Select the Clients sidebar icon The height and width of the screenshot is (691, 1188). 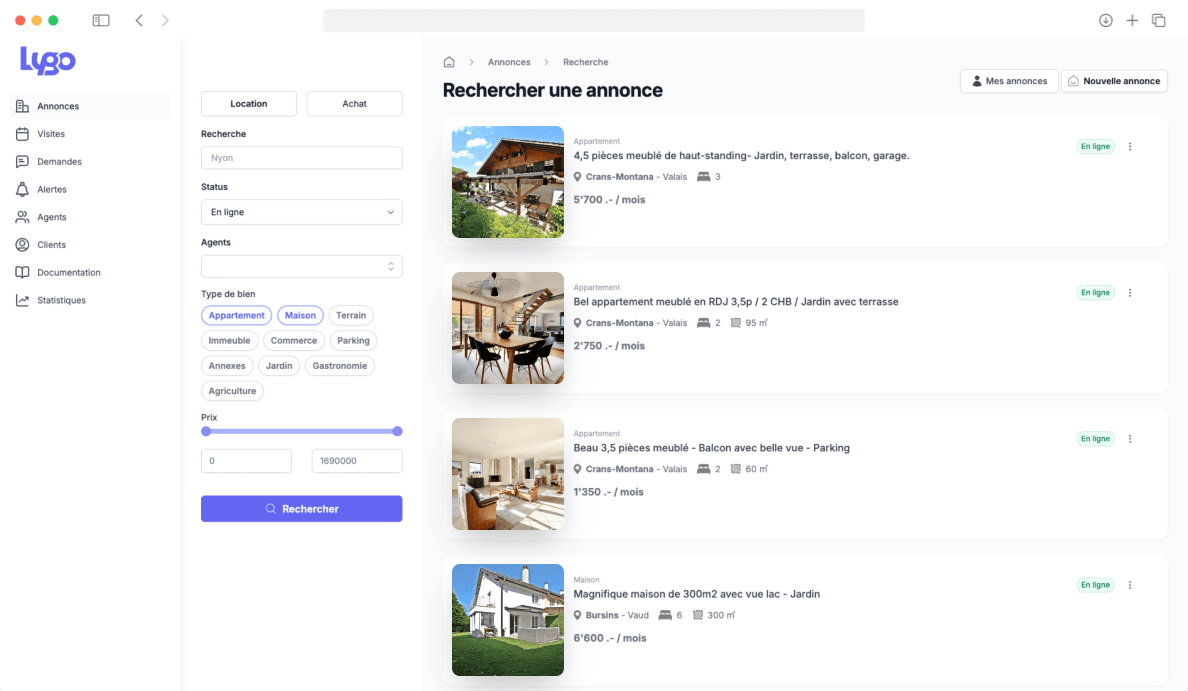(22, 244)
